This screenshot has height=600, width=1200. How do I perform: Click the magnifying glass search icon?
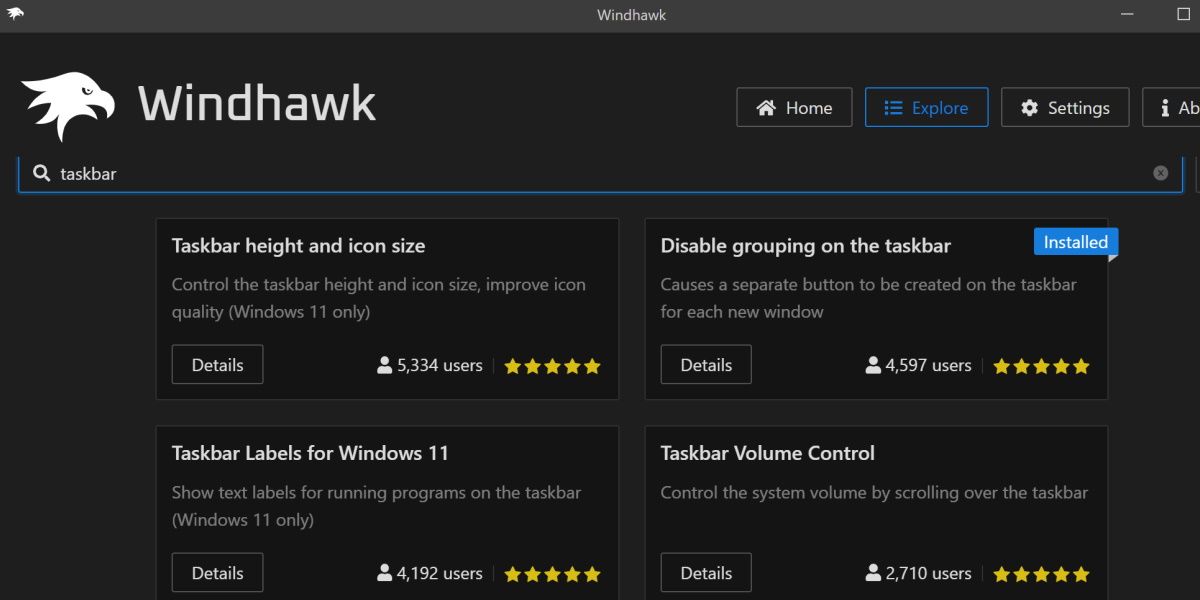(x=41, y=172)
